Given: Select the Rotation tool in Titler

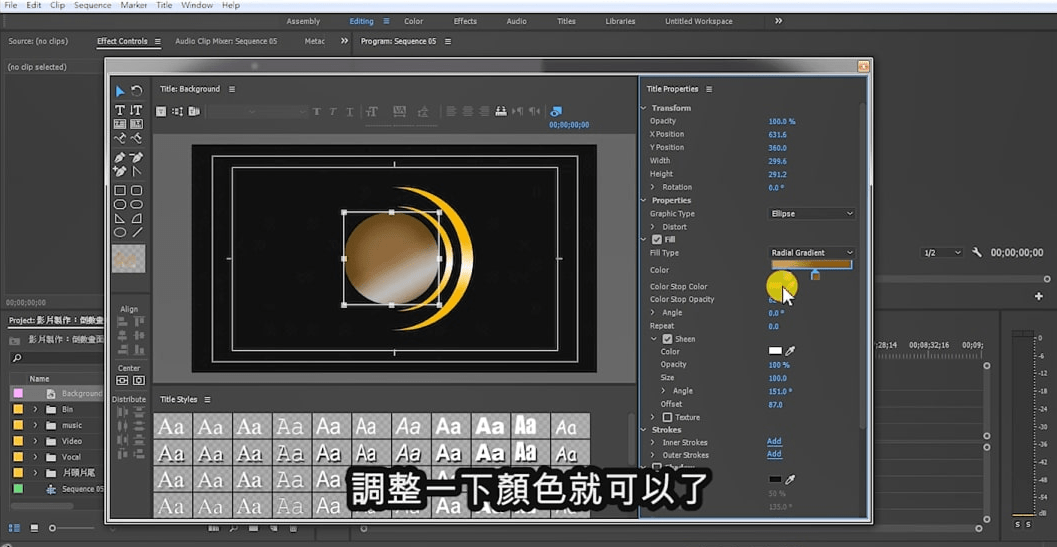Looking at the screenshot, I should coord(137,91).
